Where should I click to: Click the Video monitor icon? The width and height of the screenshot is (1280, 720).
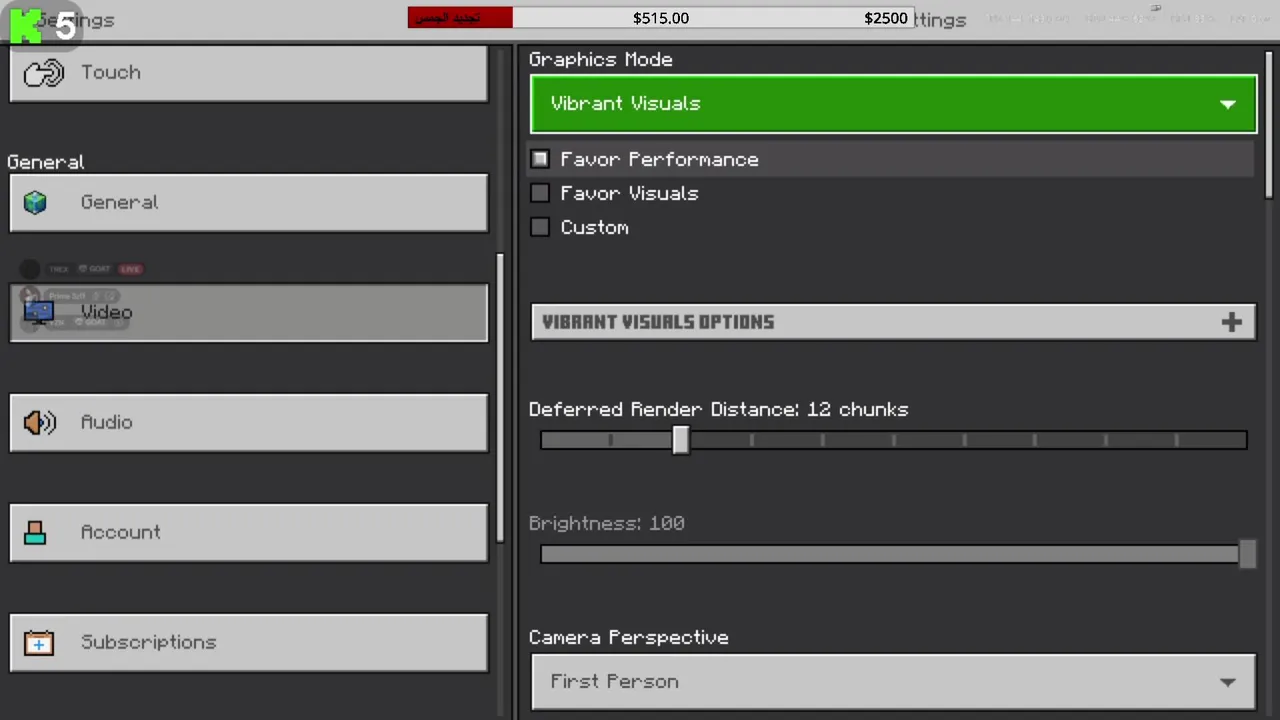pos(39,313)
